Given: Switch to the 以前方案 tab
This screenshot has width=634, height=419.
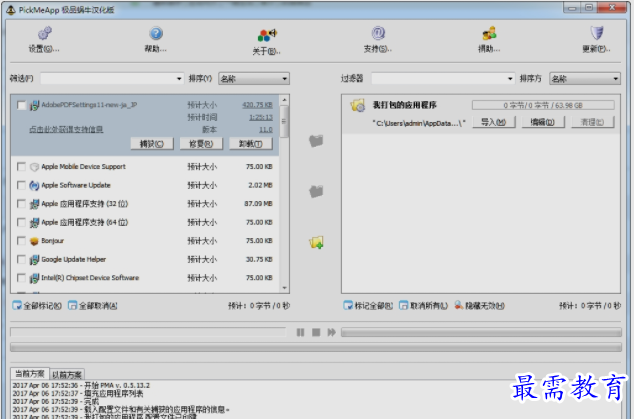Looking at the screenshot, I should (x=67, y=375).
